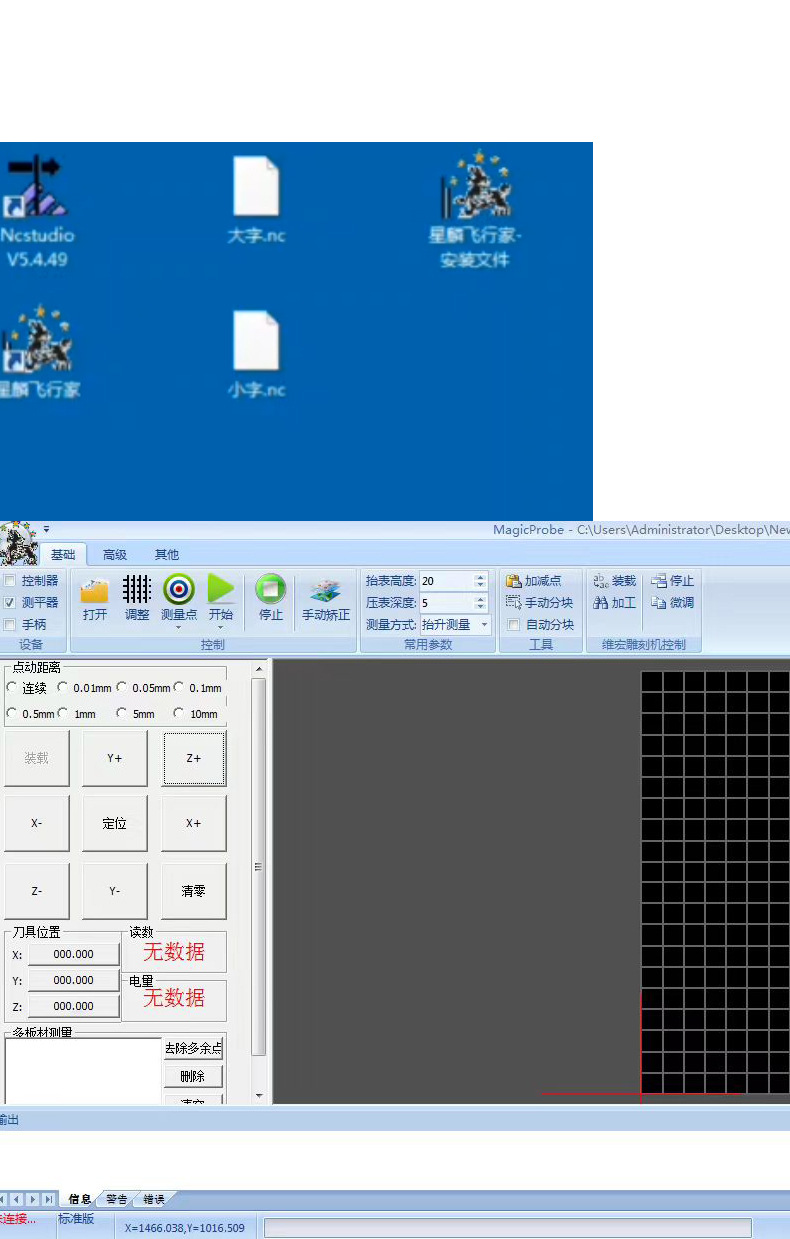Increase 抬表高度 with up spinner
Viewport: 790px width, 1239px height.
pyautogui.click(x=481, y=577)
